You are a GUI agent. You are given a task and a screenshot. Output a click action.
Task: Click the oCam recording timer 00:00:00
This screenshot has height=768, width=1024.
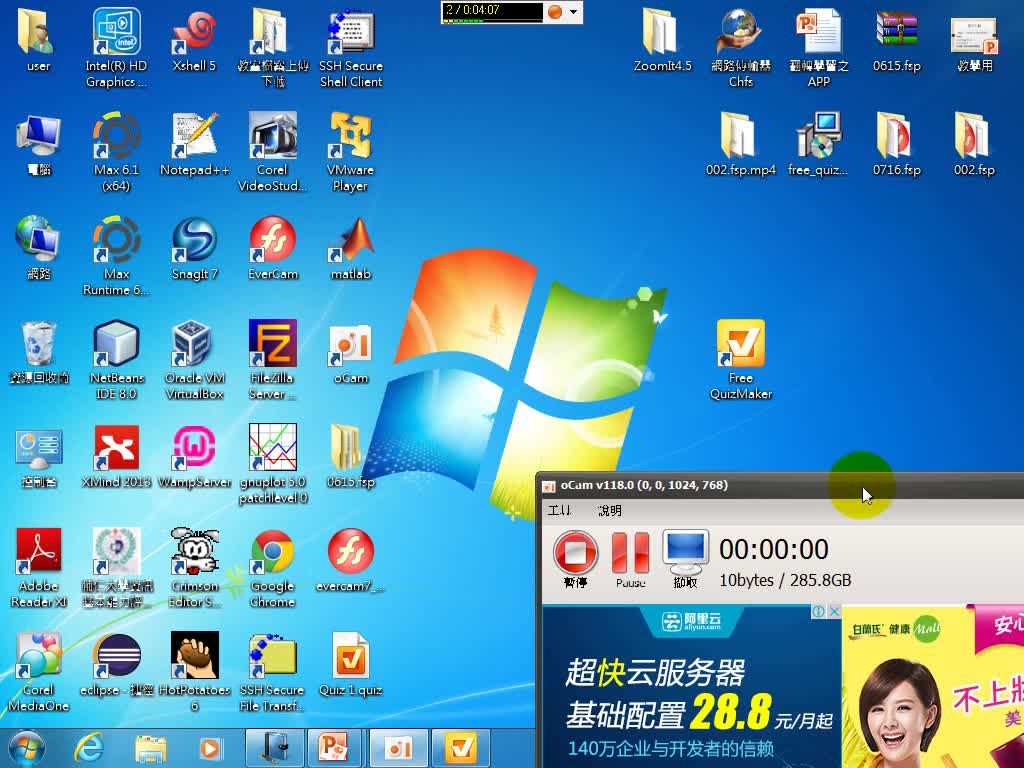(x=774, y=549)
